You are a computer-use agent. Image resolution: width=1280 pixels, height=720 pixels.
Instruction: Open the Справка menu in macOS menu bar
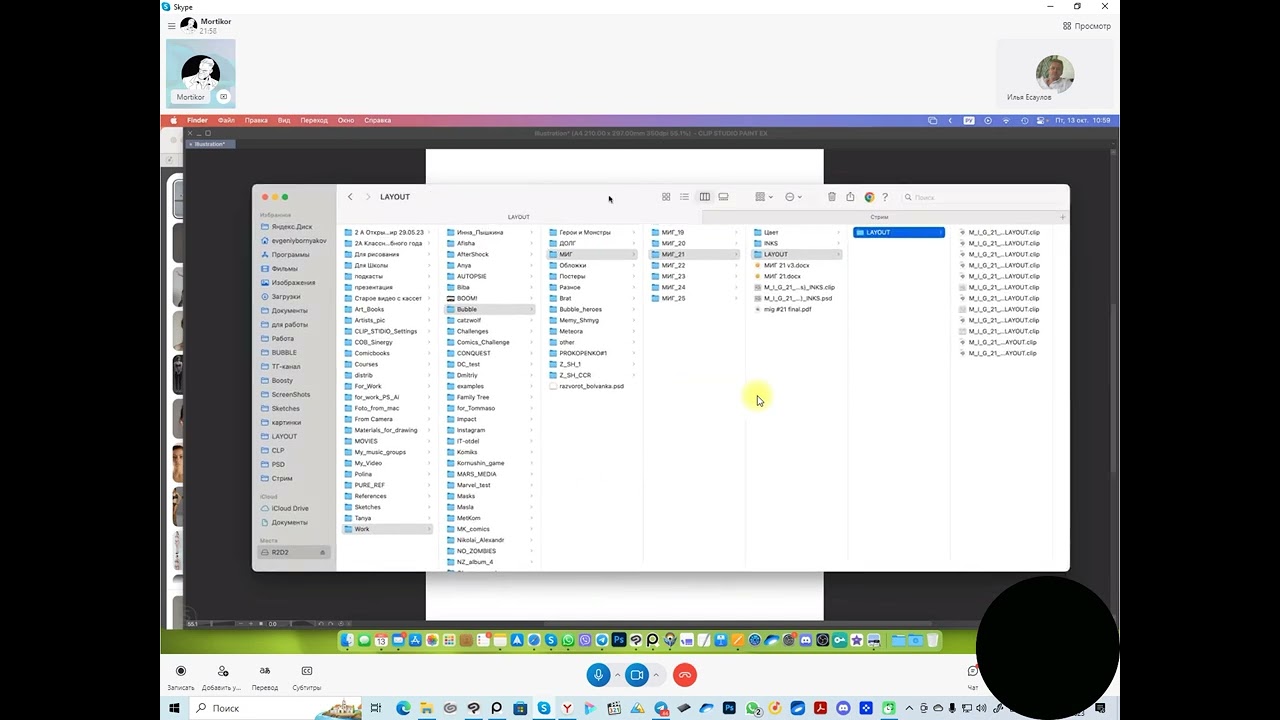click(x=378, y=120)
